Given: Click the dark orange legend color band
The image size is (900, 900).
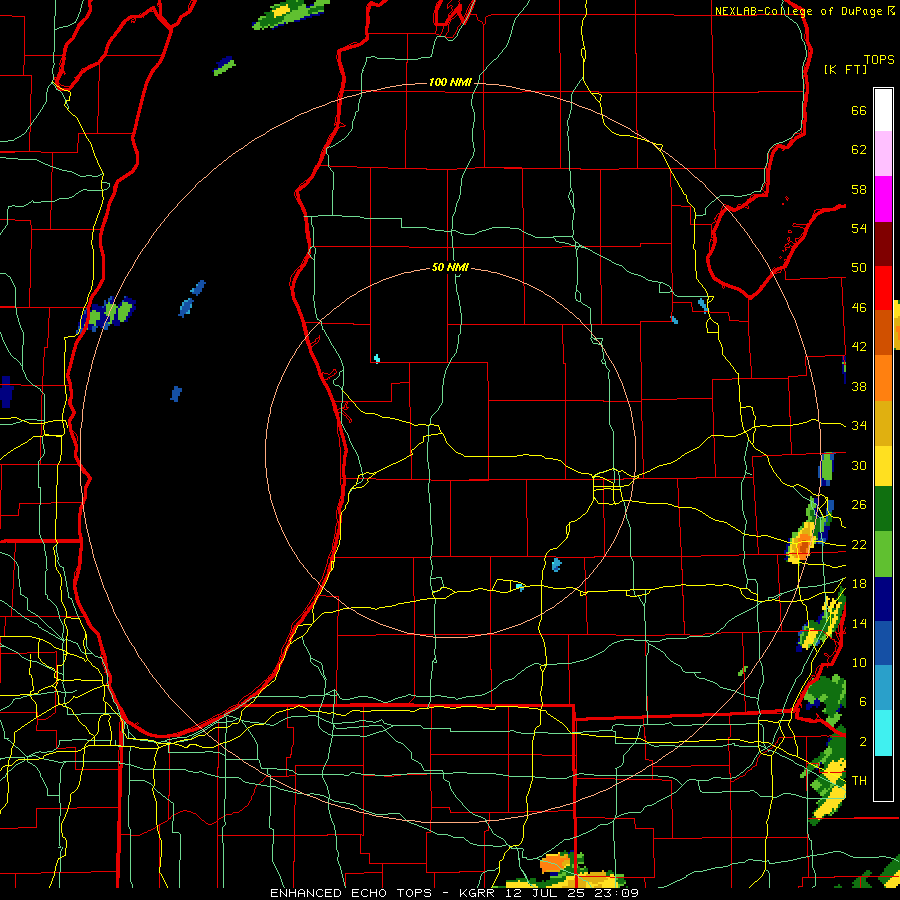Looking at the screenshot, I should 883,333.
